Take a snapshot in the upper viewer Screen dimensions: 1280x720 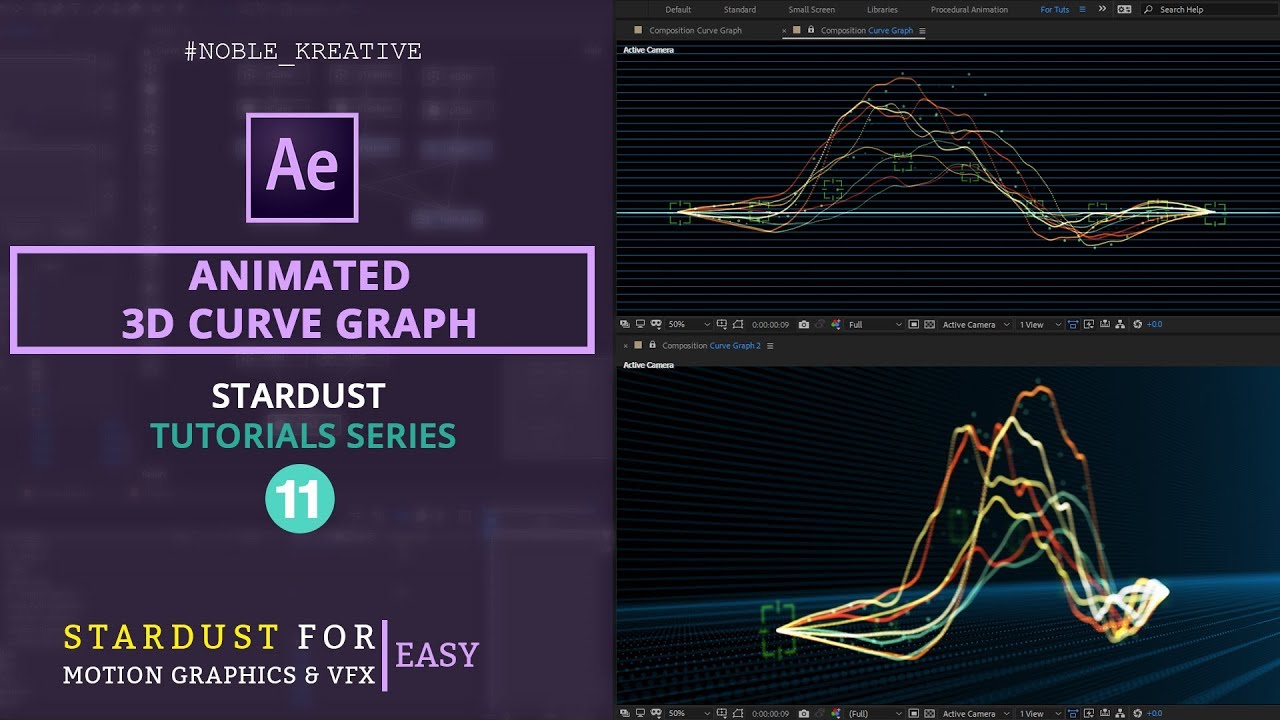tap(804, 325)
